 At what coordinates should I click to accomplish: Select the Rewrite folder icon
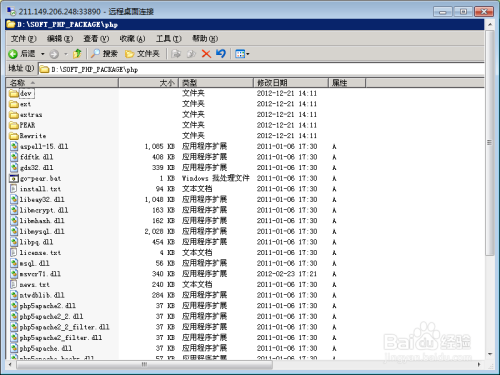(x=14, y=136)
